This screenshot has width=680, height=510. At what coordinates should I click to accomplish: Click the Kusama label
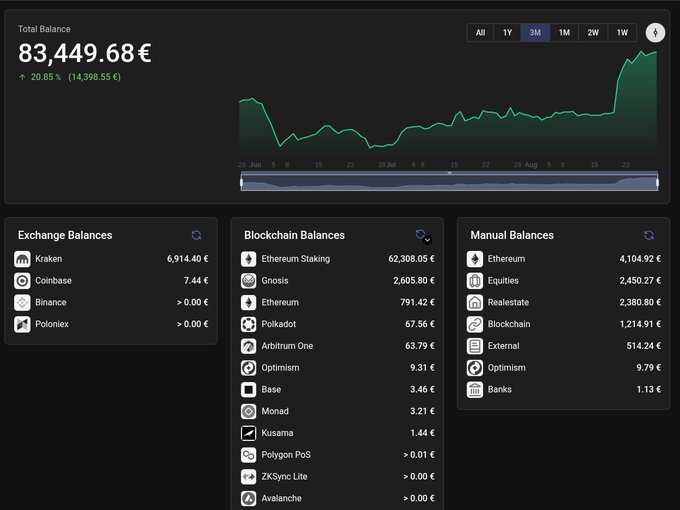pyautogui.click(x=277, y=433)
